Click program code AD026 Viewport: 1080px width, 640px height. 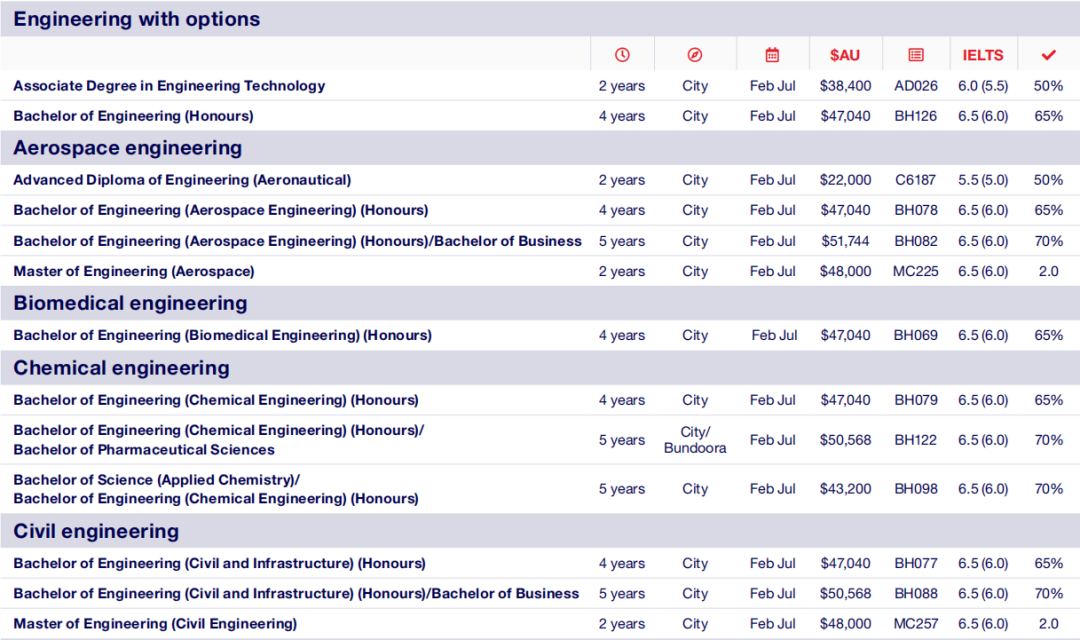[915, 86]
